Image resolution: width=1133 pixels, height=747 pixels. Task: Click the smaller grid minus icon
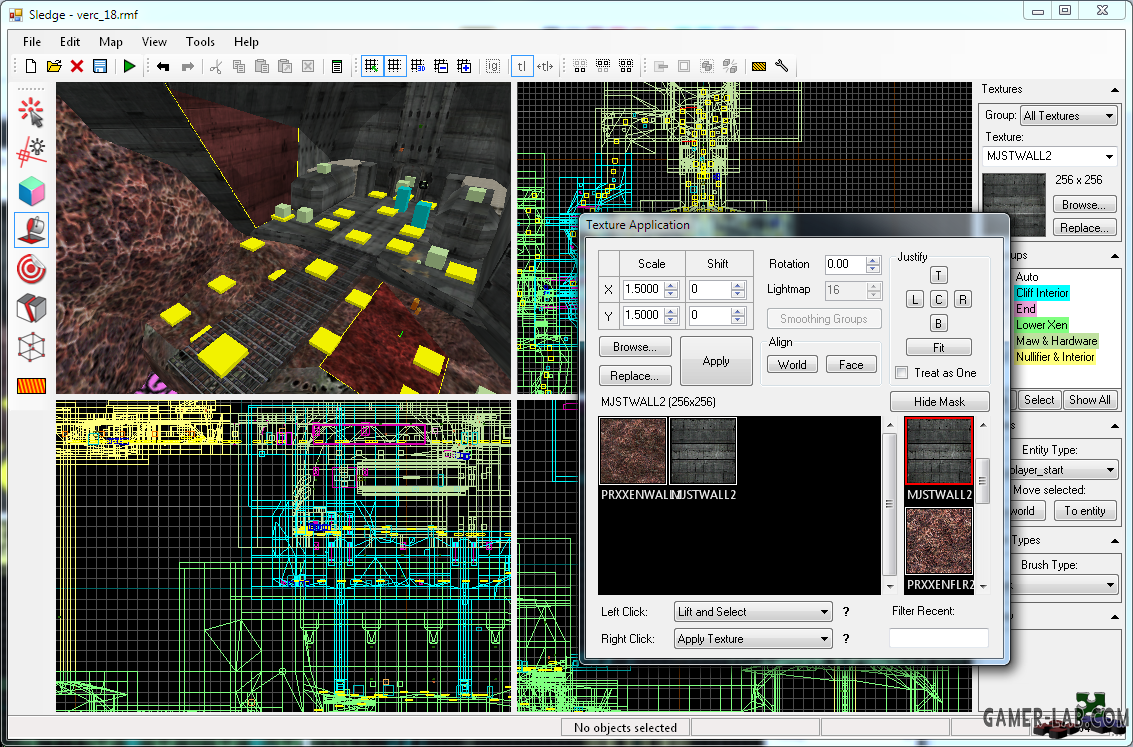[x=441, y=66]
